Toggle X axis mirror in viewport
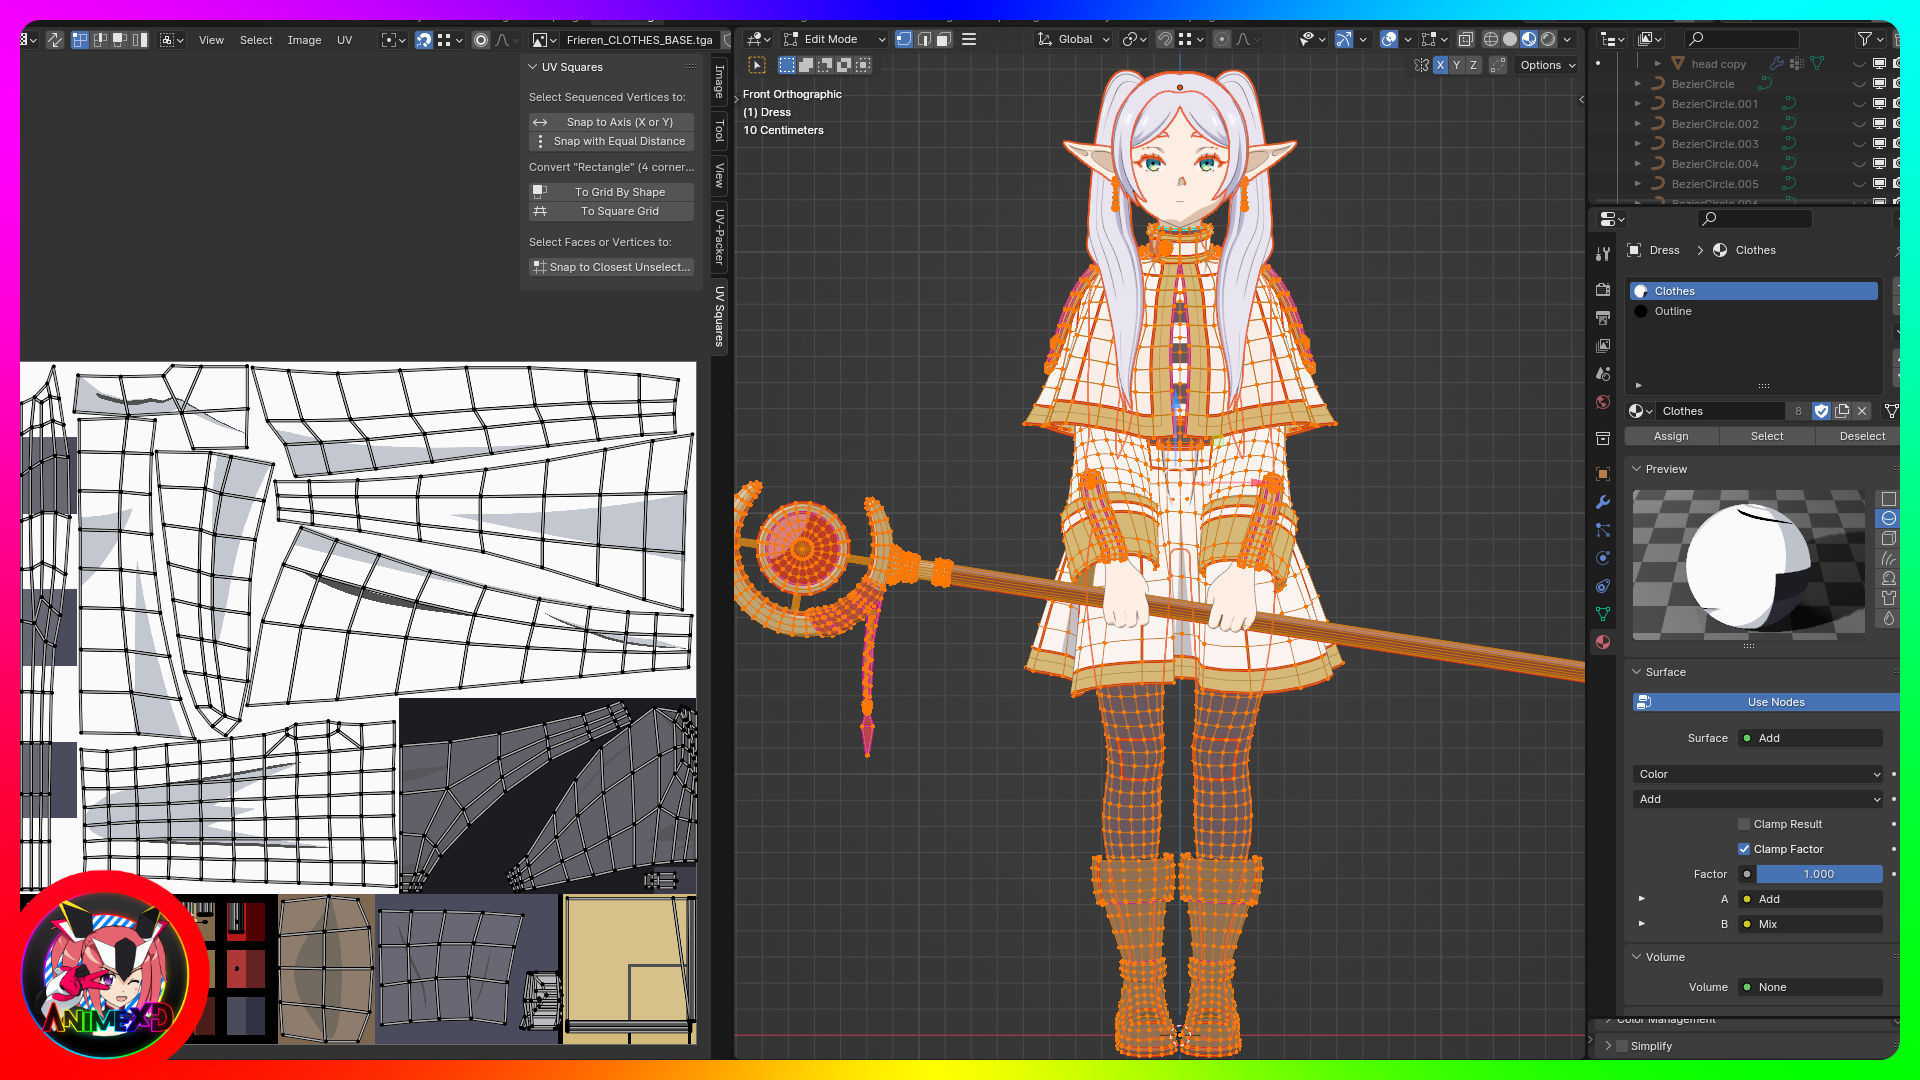 (x=1440, y=65)
